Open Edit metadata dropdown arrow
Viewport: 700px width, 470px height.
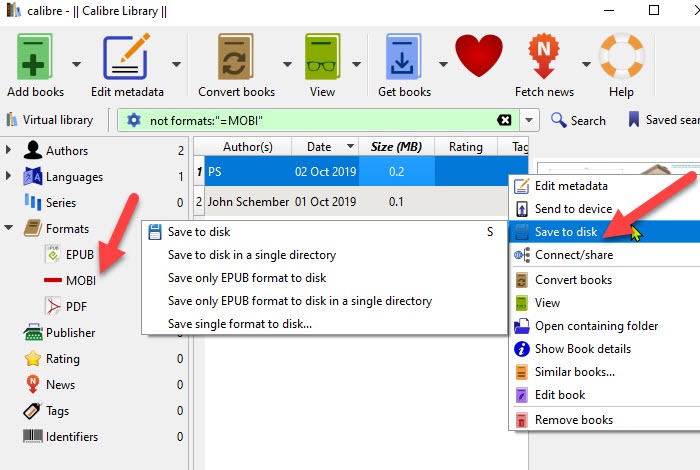coord(176,64)
